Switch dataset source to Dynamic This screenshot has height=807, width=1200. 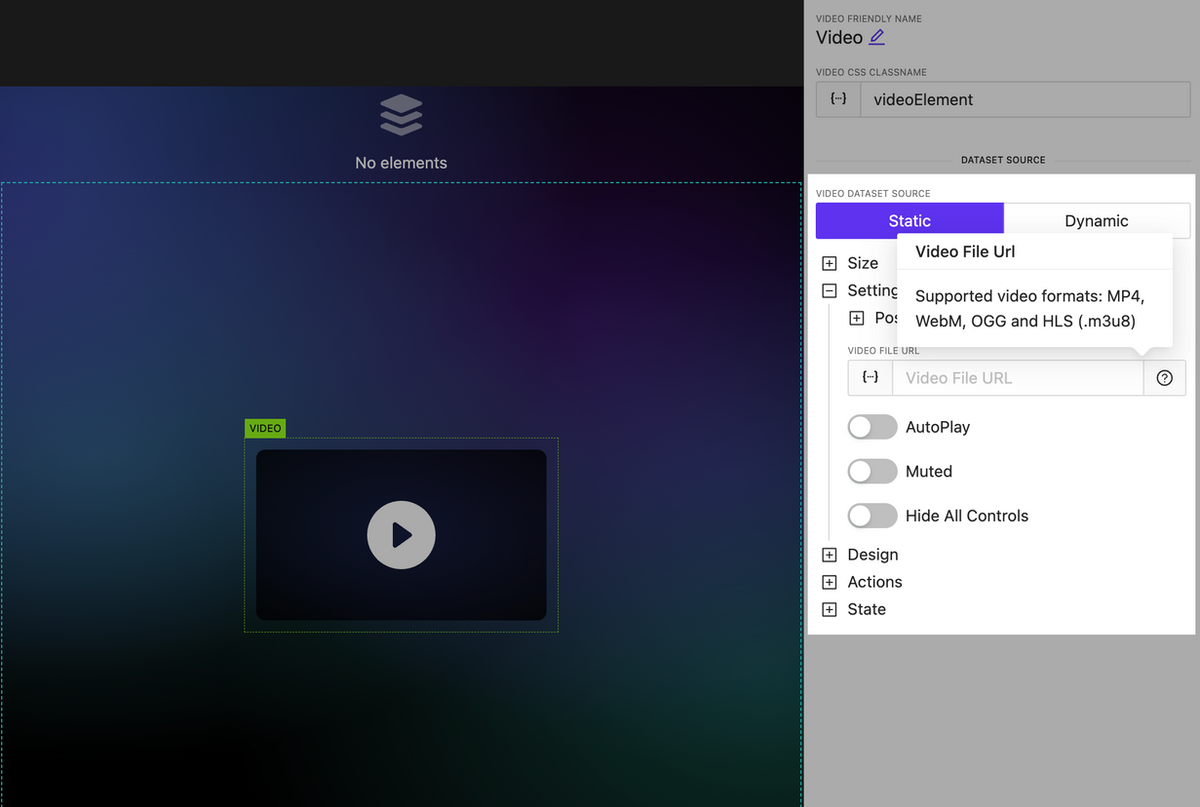pos(1096,220)
